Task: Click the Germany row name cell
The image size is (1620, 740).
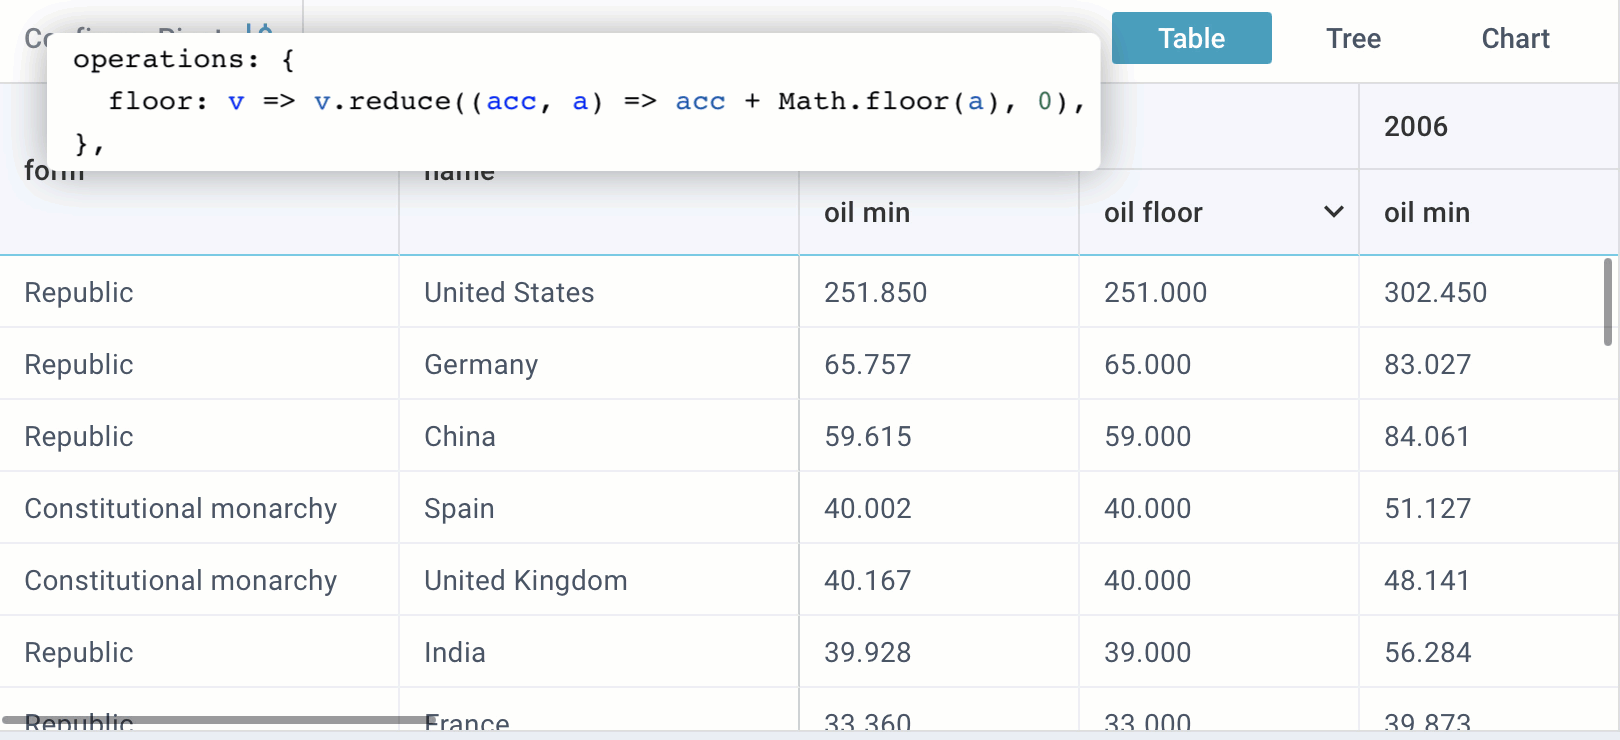Action: click(x=481, y=364)
